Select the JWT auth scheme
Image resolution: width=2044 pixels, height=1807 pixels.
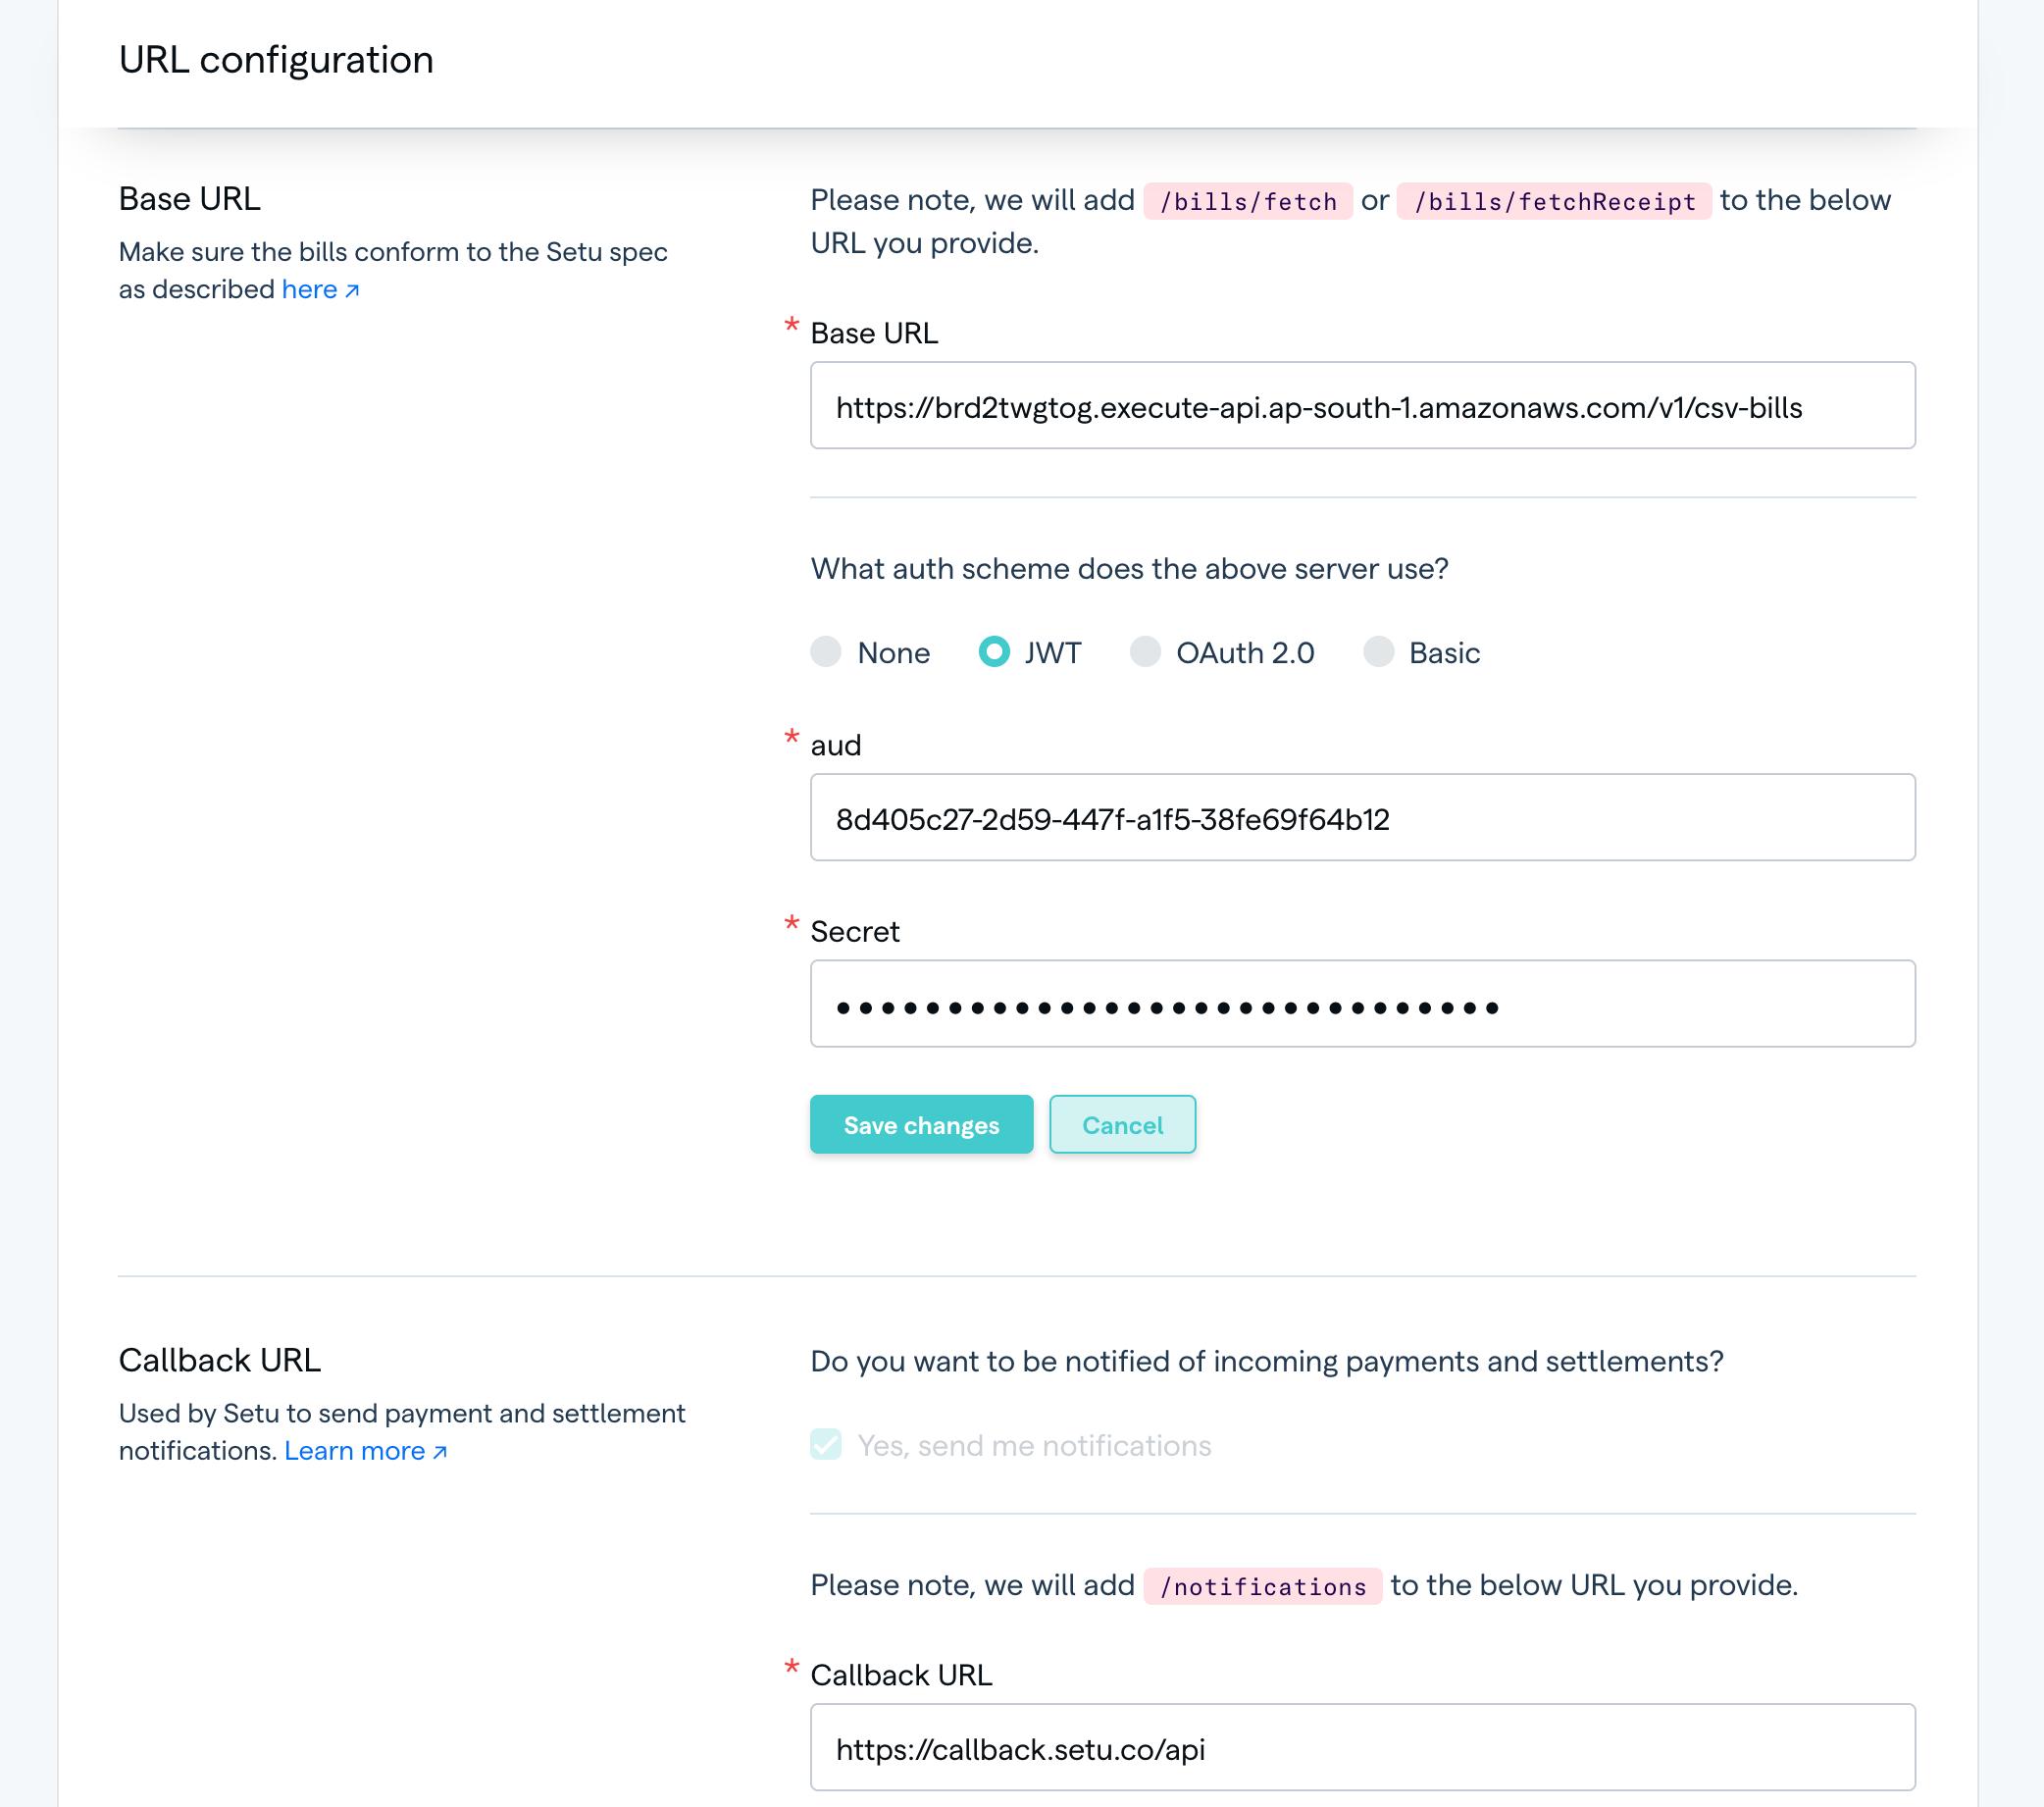(994, 652)
